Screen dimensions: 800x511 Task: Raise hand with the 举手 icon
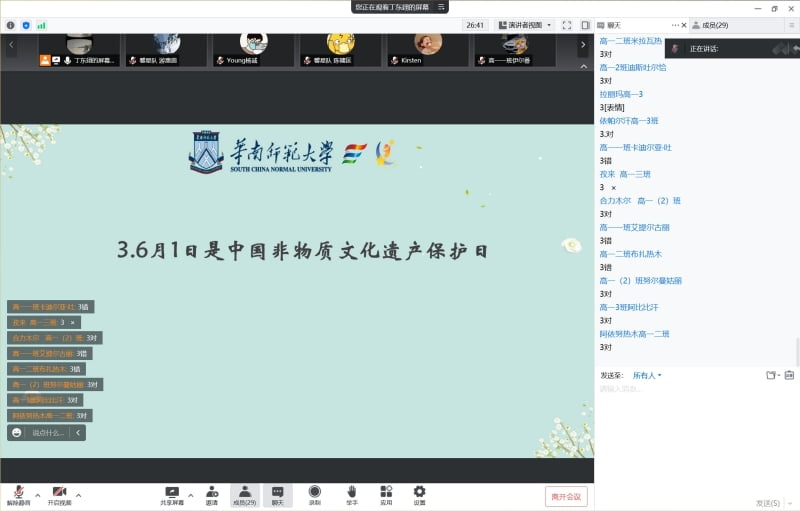pos(352,494)
